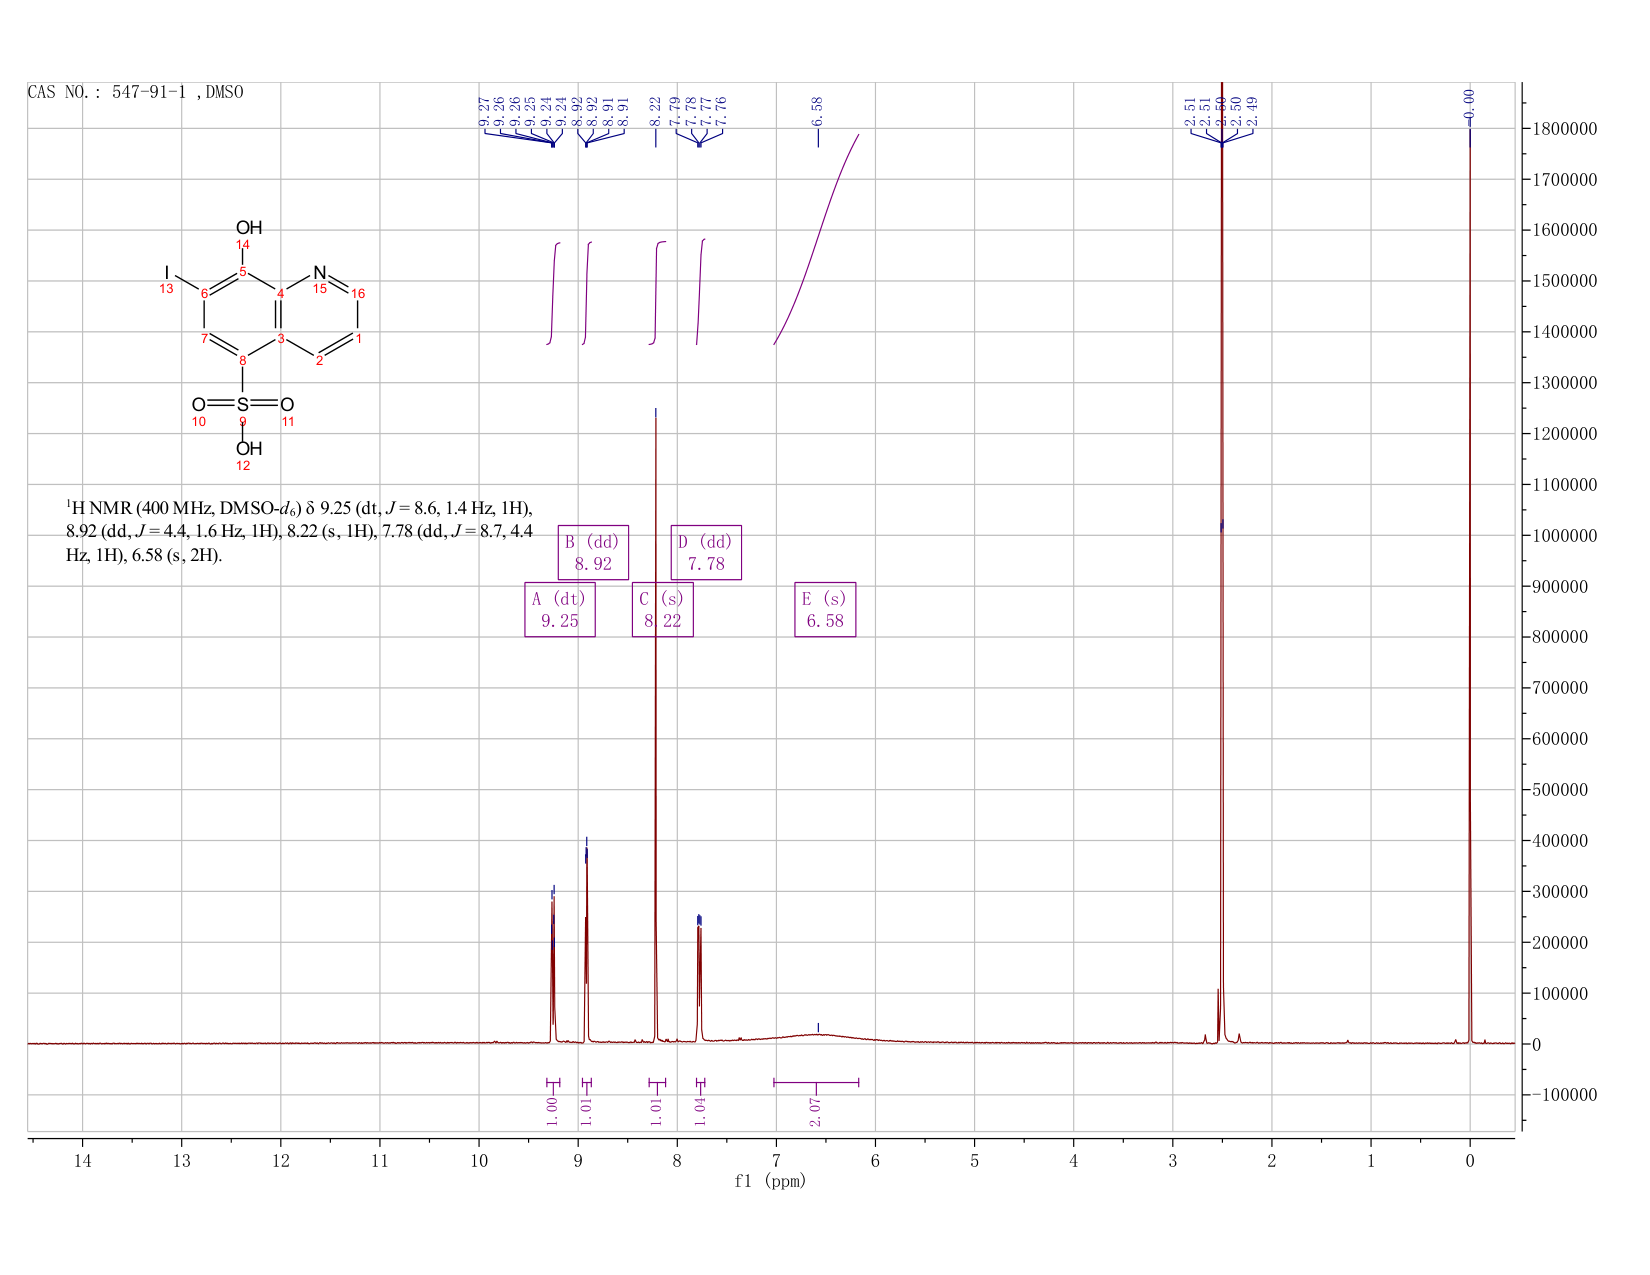Click the integral value 1.00 below the spectrum

[x=552, y=1110]
